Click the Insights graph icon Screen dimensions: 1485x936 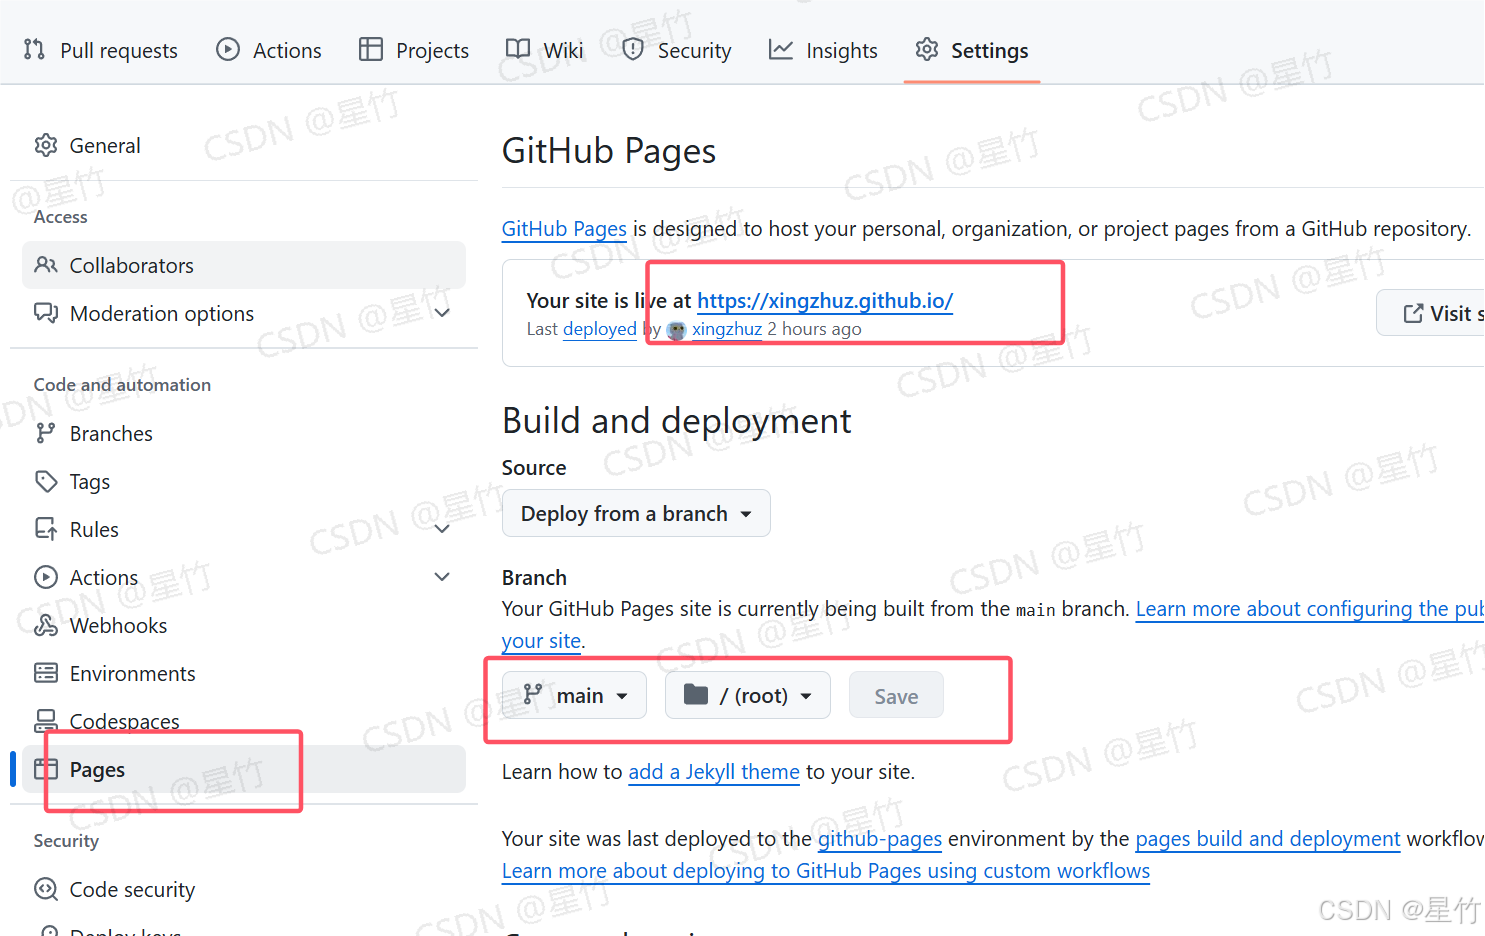[779, 49]
